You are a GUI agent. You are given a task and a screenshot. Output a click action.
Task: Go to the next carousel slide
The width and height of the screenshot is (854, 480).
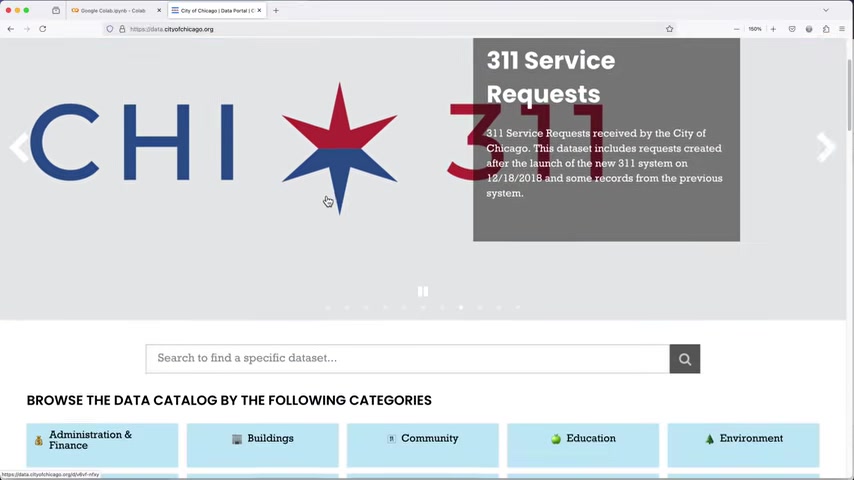[826, 147]
